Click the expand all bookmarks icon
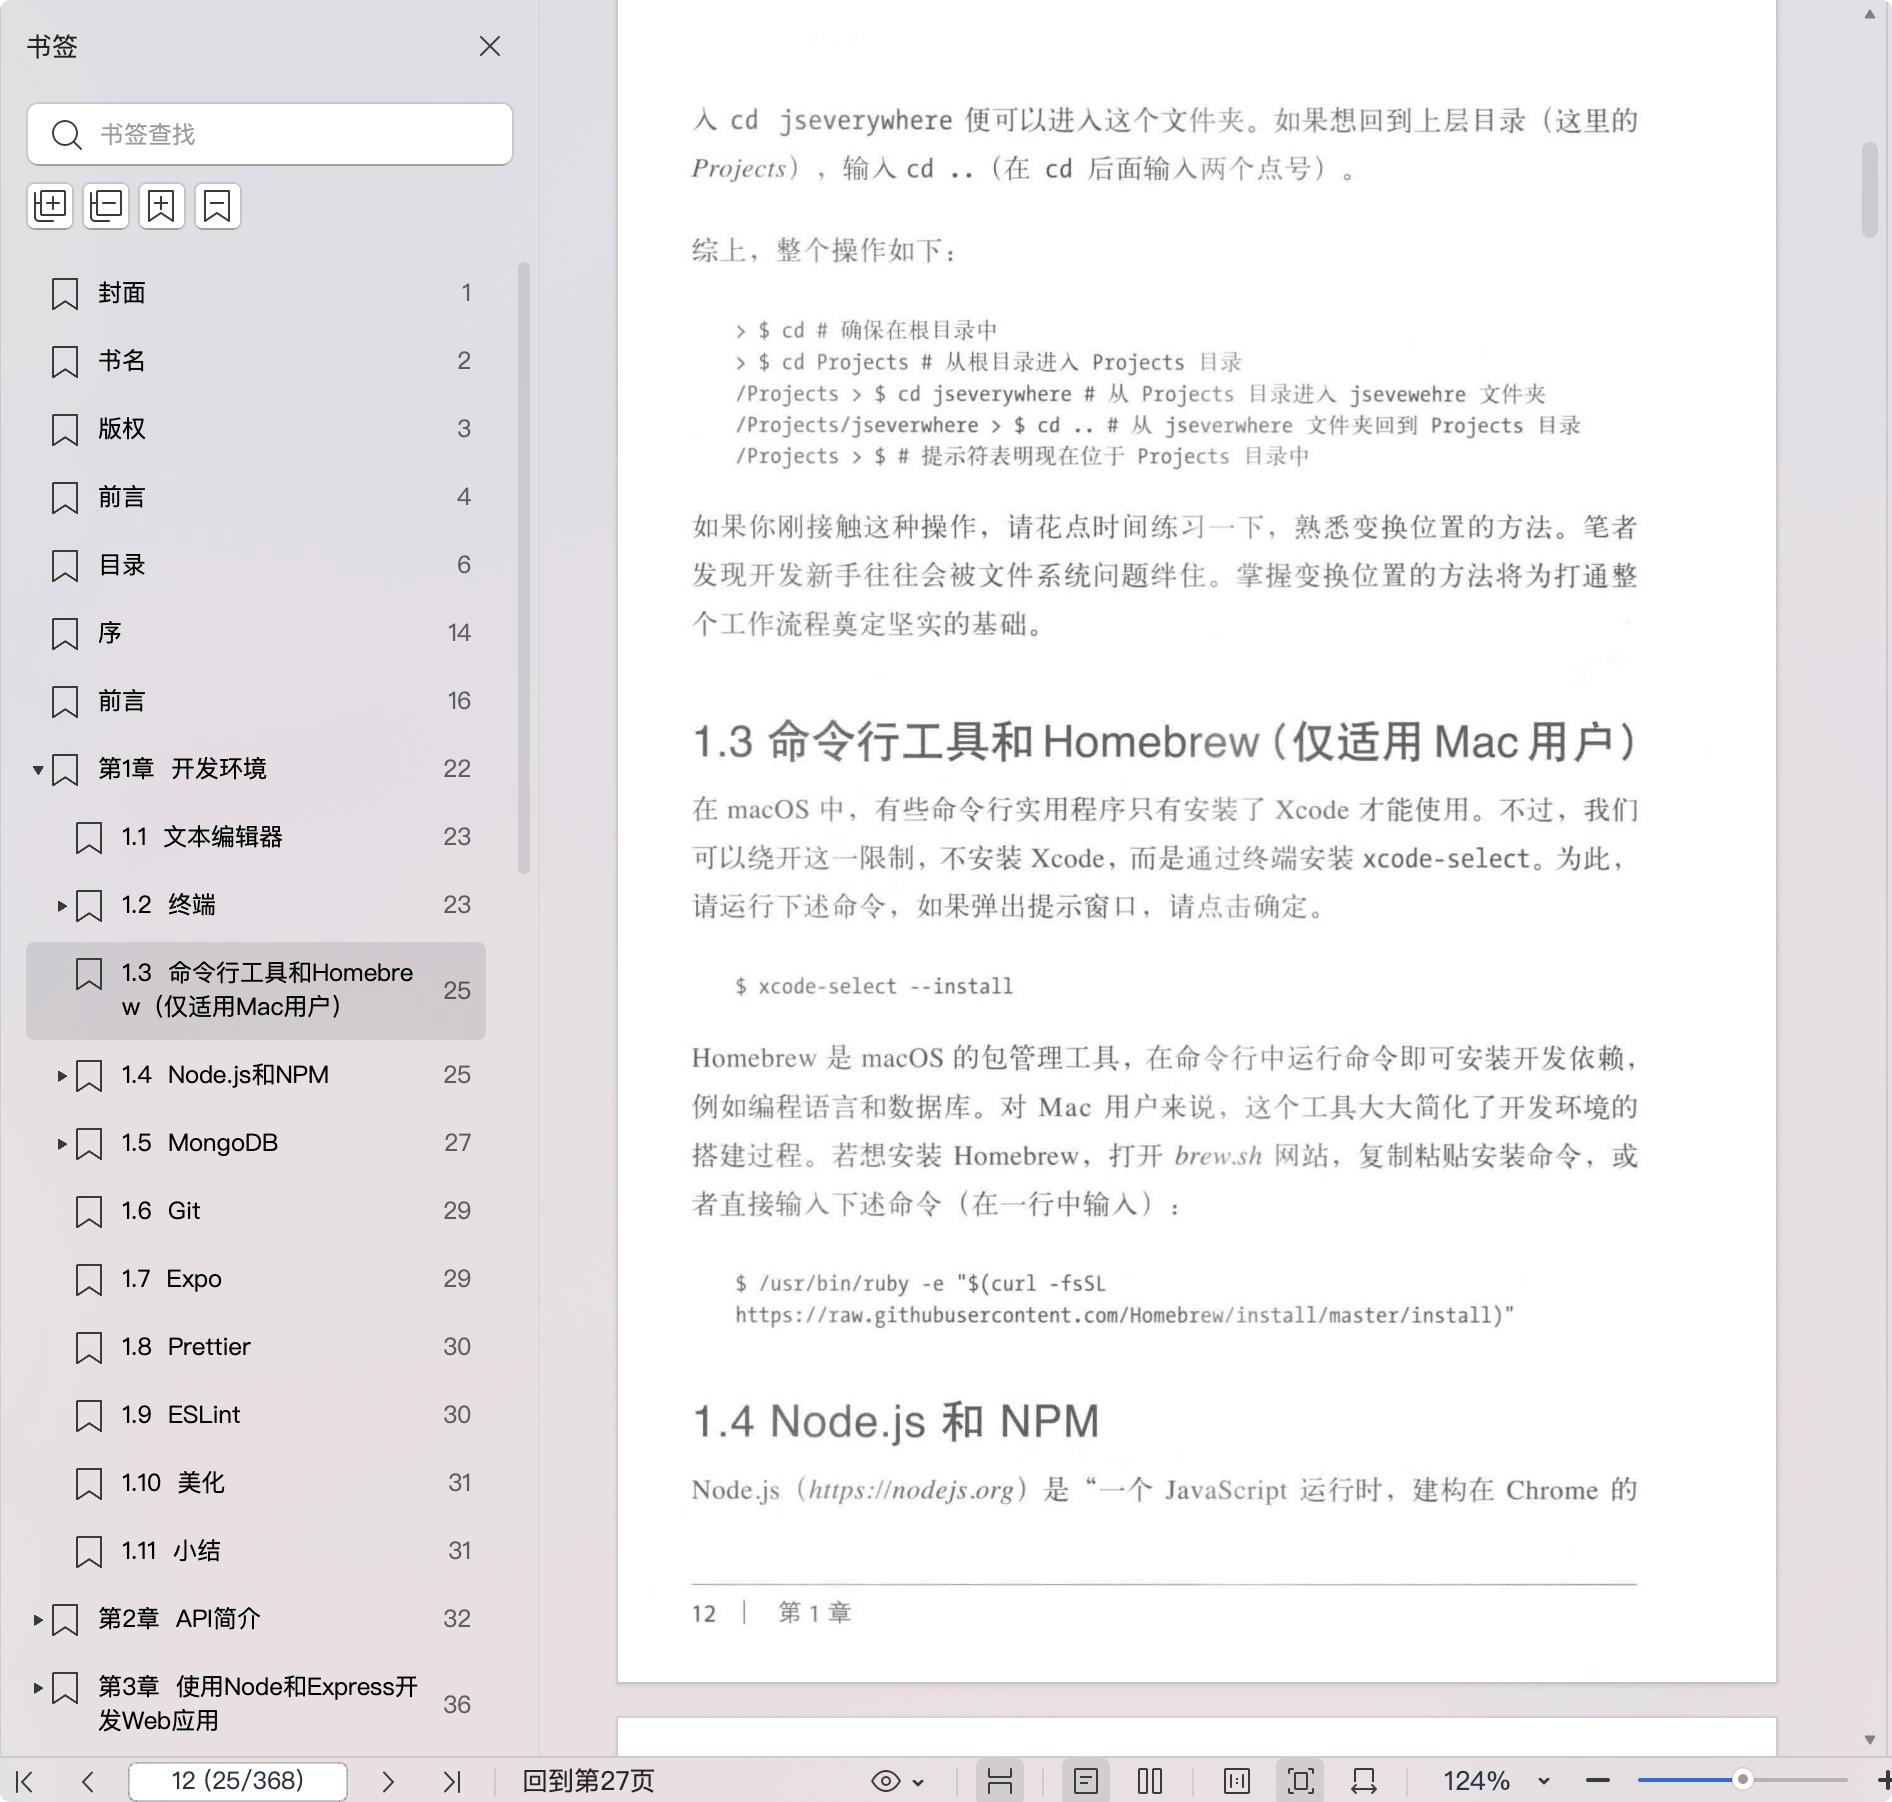Screen dimensions: 1892x1802 pyautogui.click(x=50, y=206)
